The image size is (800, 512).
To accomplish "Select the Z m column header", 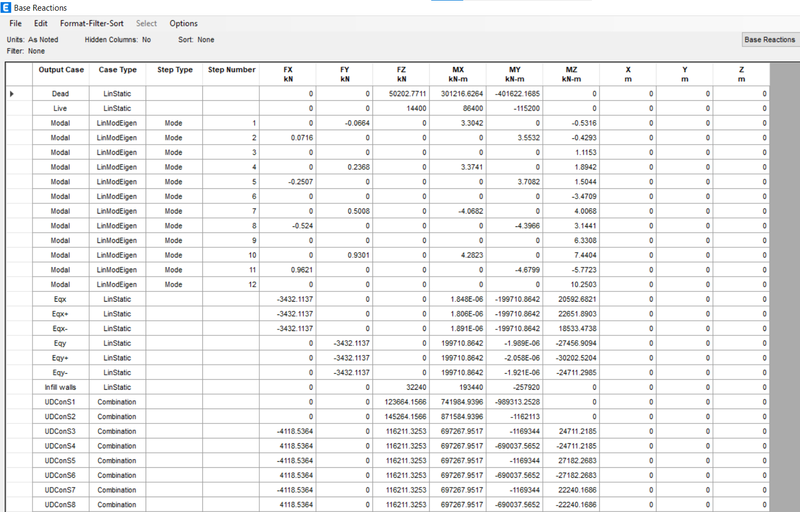I will point(741,74).
